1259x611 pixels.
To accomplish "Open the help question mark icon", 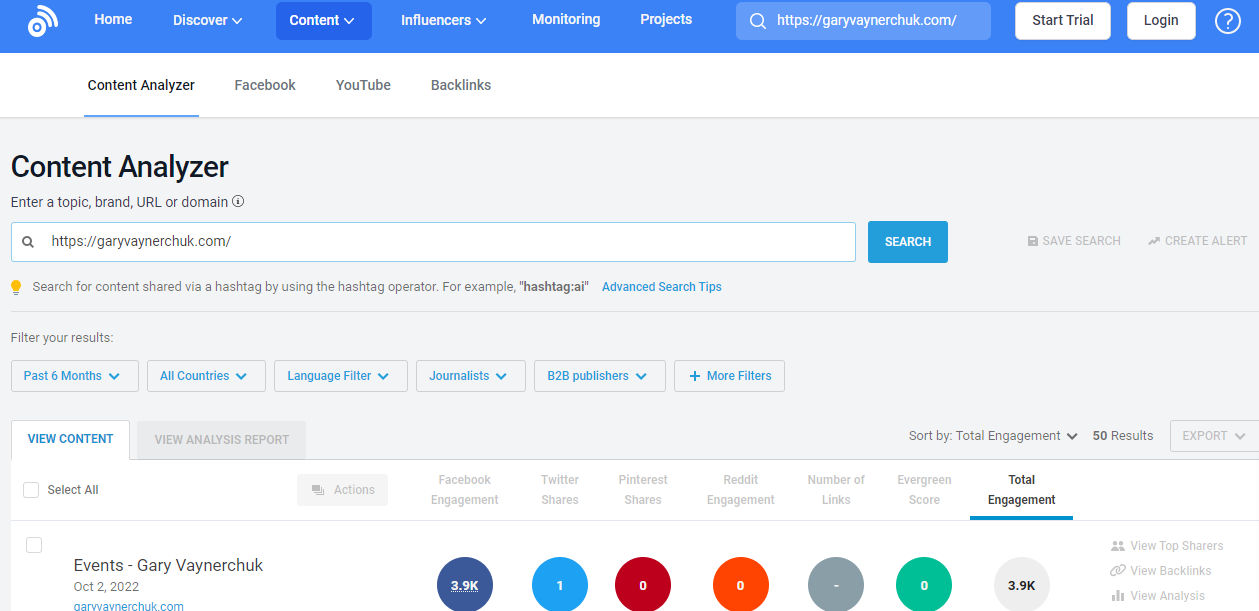I will coord(1228,20).
